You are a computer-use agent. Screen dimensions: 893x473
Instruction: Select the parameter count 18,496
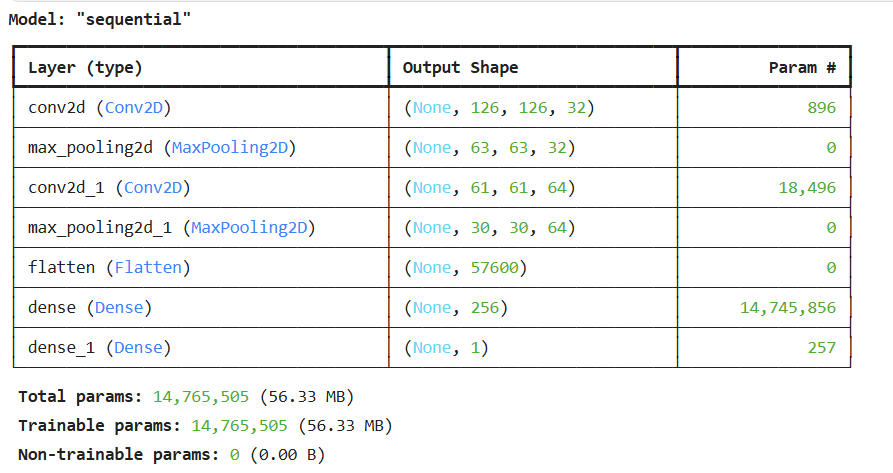coord(807,188)
